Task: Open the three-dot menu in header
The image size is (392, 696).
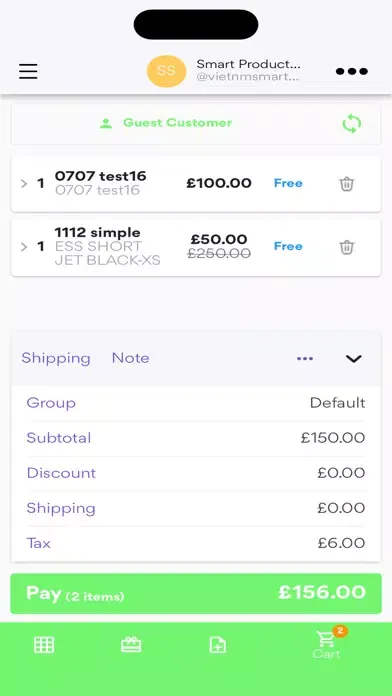Action: click(352, 71)
